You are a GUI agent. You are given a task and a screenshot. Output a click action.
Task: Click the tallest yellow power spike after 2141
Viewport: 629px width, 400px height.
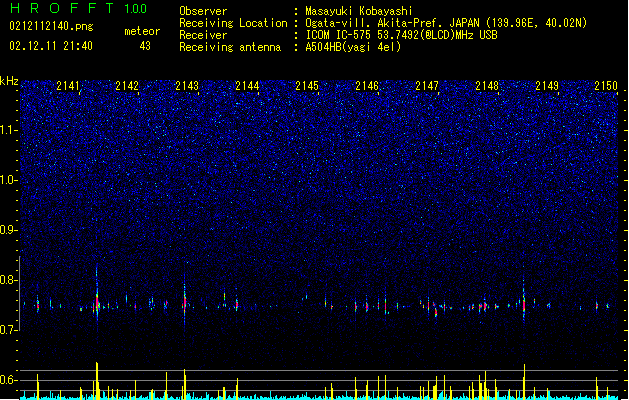[x=97, y=380]
